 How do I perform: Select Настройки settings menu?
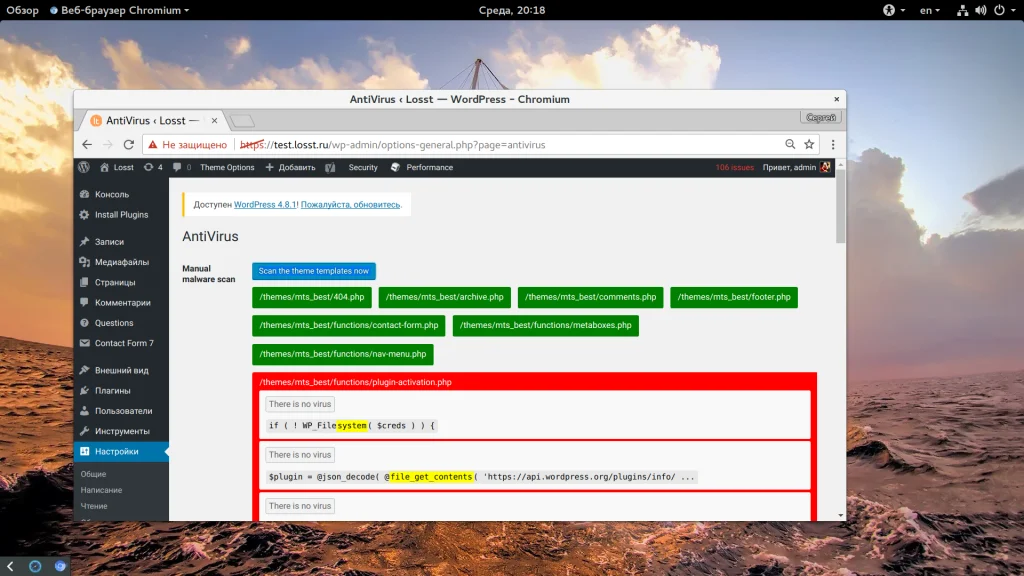coord(121,451)
